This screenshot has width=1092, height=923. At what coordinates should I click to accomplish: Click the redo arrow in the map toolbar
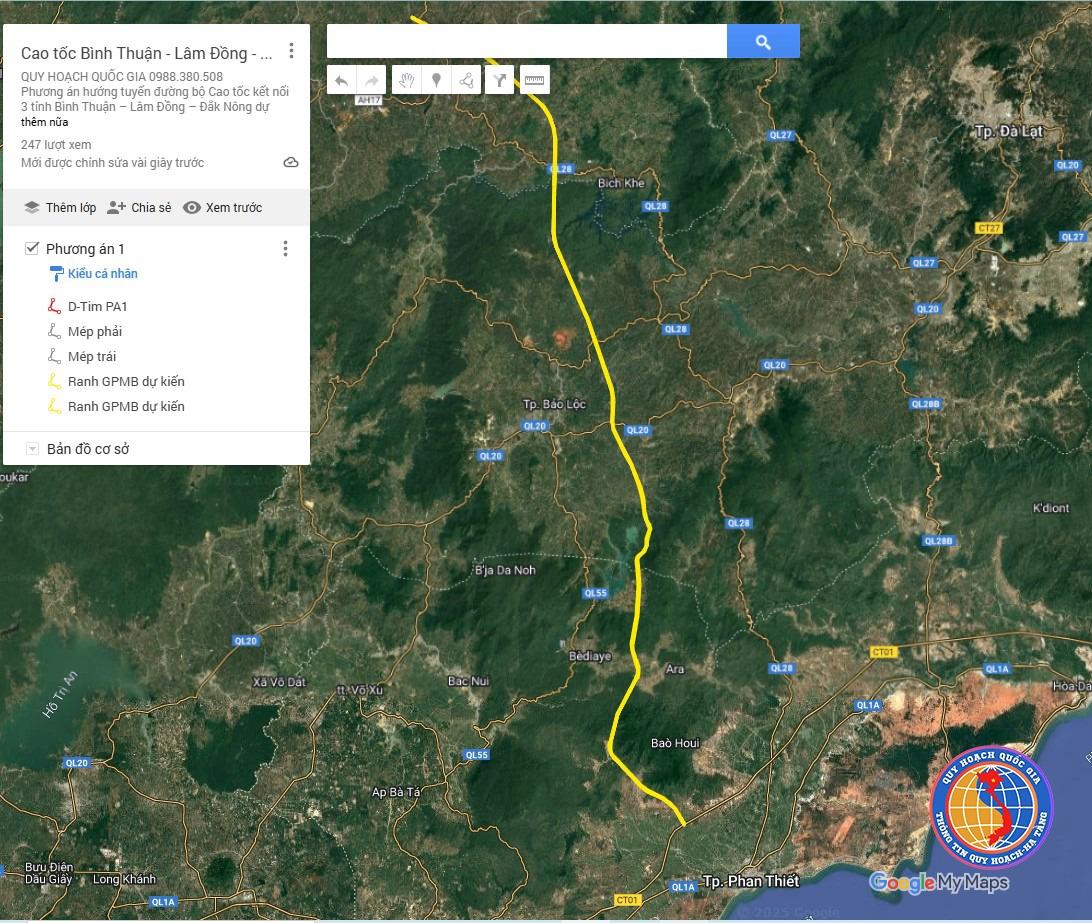pos(372,81)
